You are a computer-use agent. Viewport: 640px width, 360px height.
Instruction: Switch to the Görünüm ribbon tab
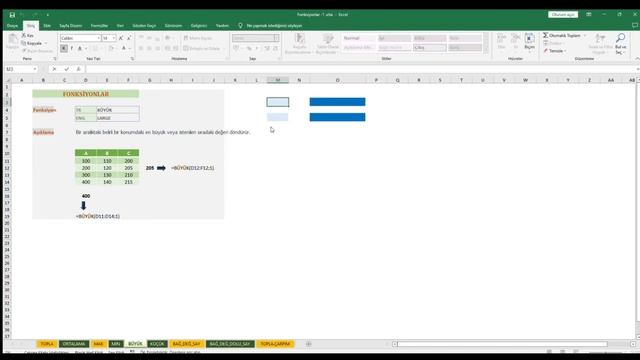point(173,26)
